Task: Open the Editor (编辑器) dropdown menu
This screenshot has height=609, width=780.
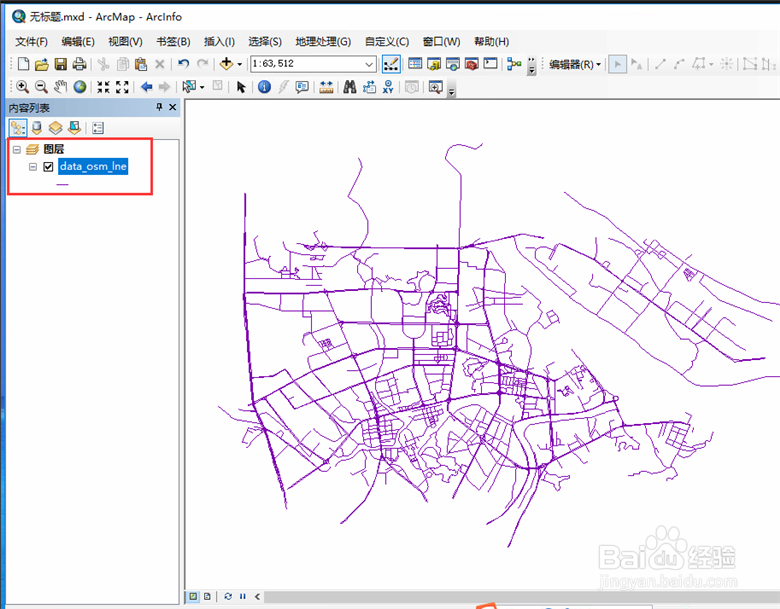Action: pyautogui.click(x=575, y=64)
